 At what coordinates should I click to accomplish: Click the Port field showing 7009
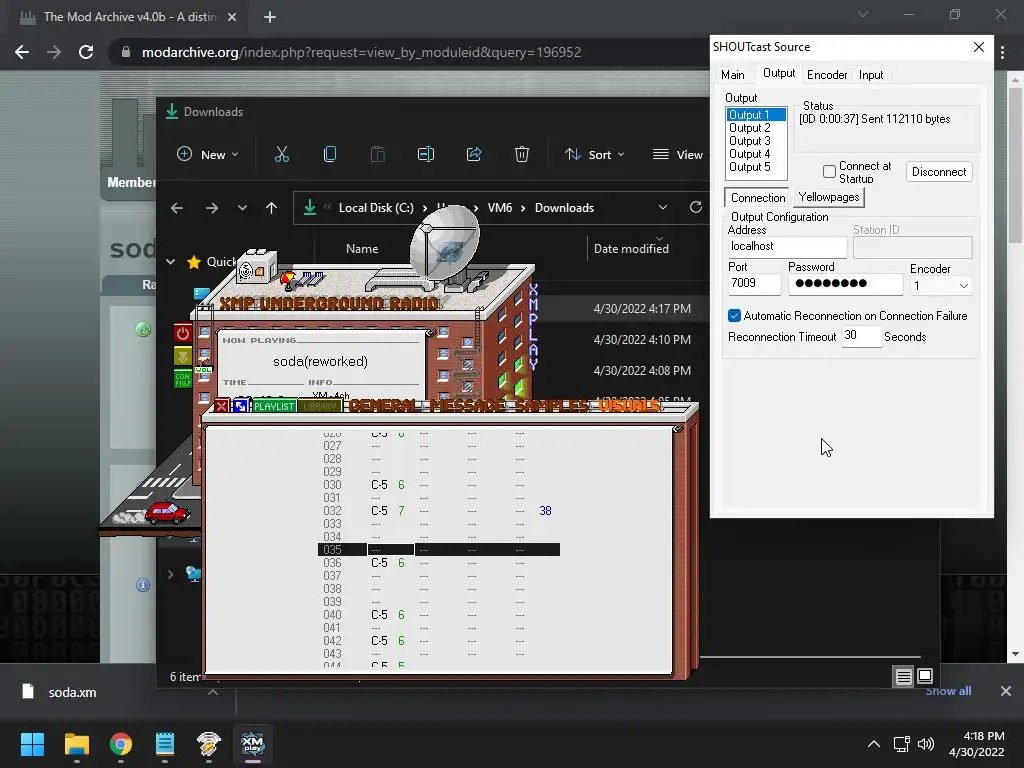click(754, 283)
